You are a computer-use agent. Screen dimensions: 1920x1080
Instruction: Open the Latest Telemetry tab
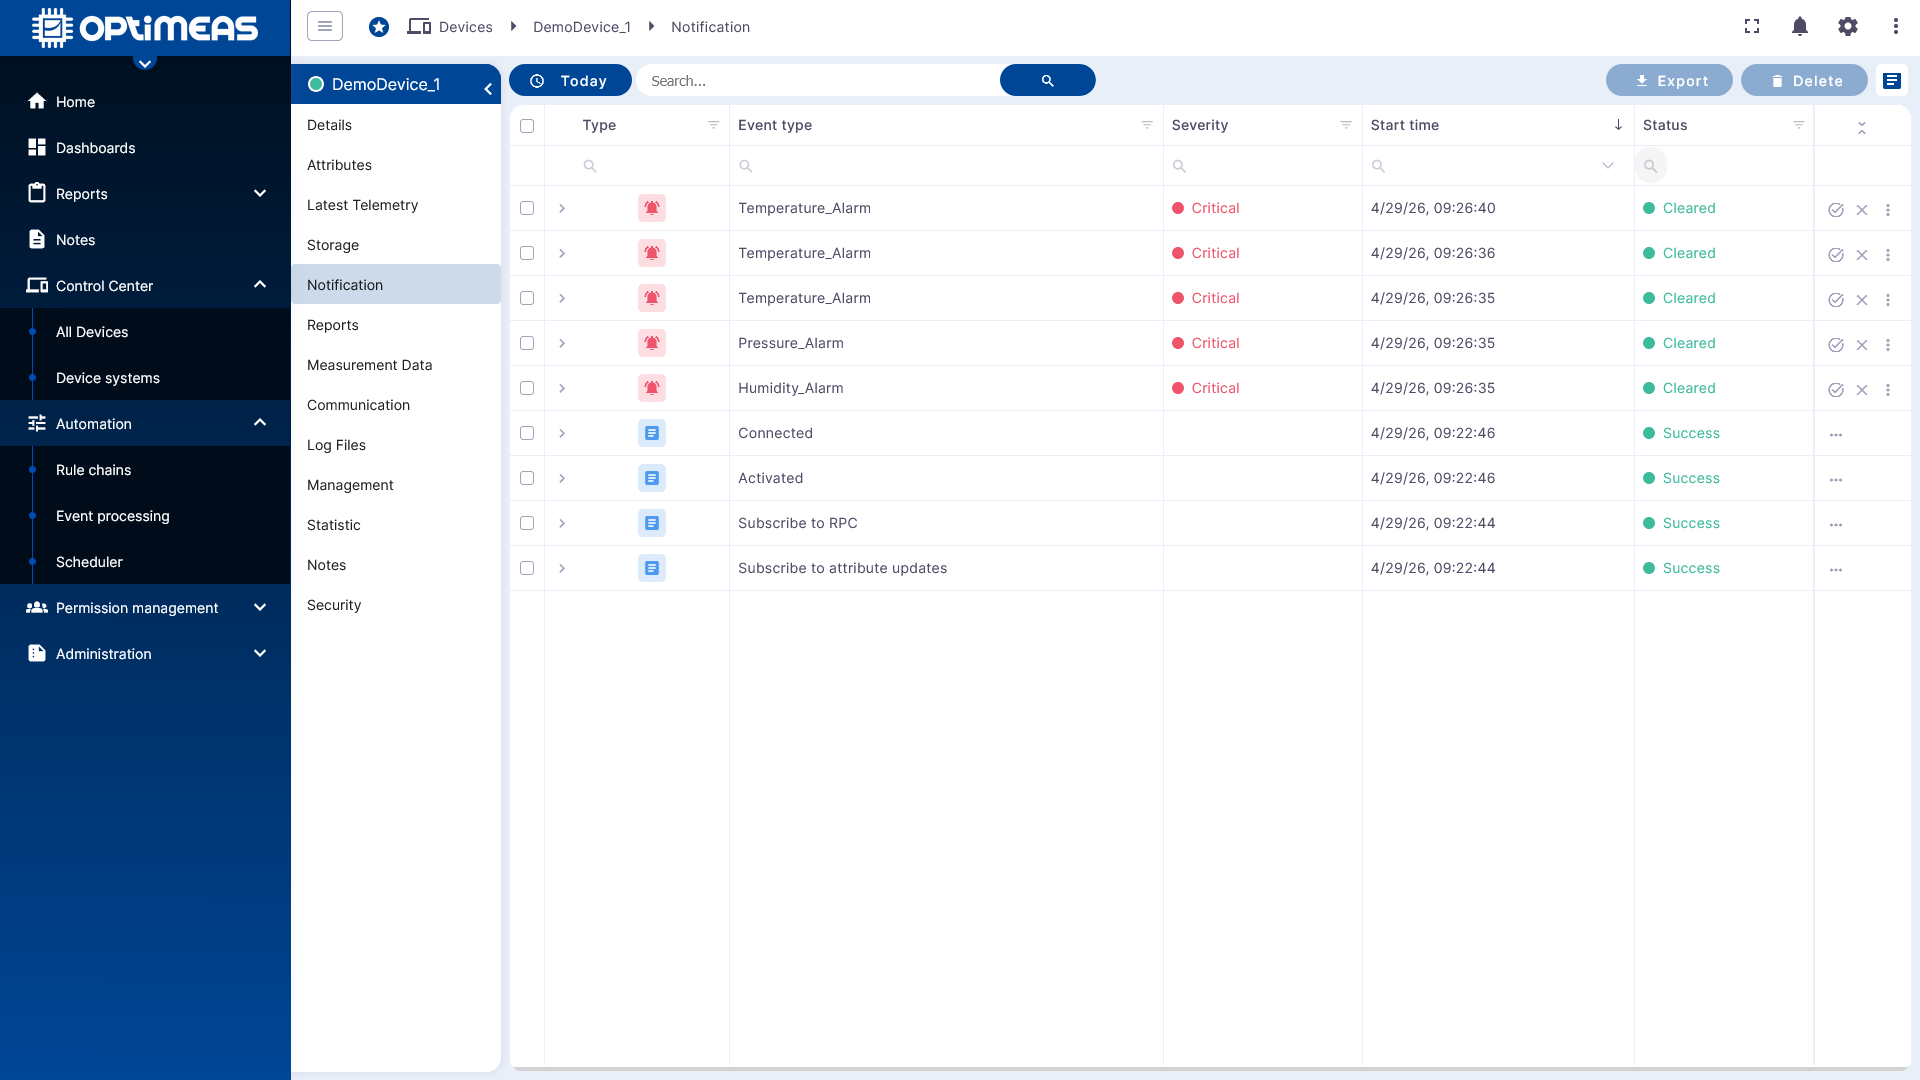point(396,205)
